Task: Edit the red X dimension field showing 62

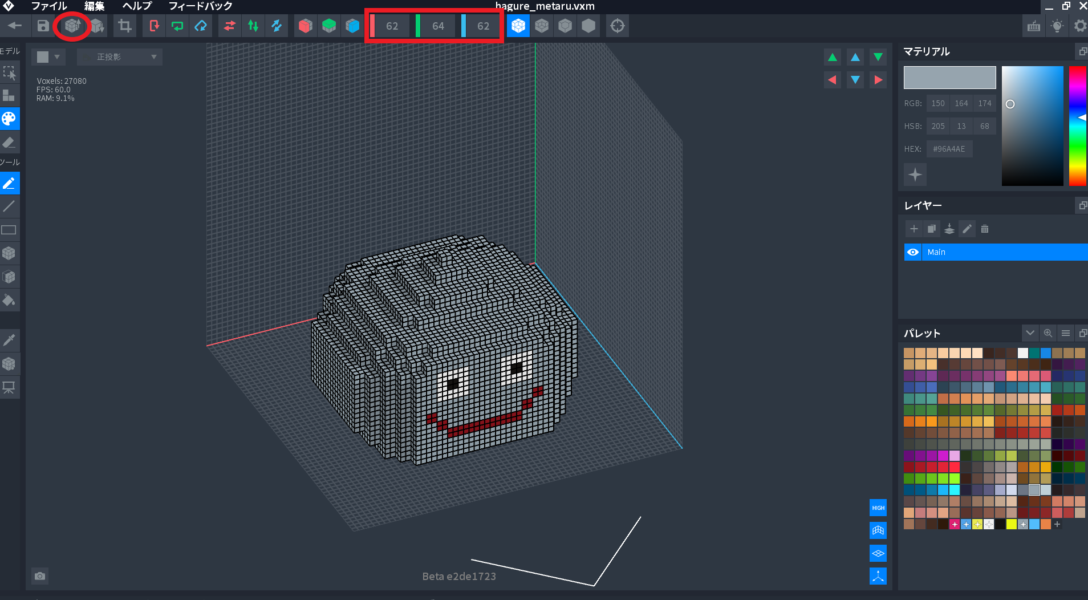Action: [390, 26]
